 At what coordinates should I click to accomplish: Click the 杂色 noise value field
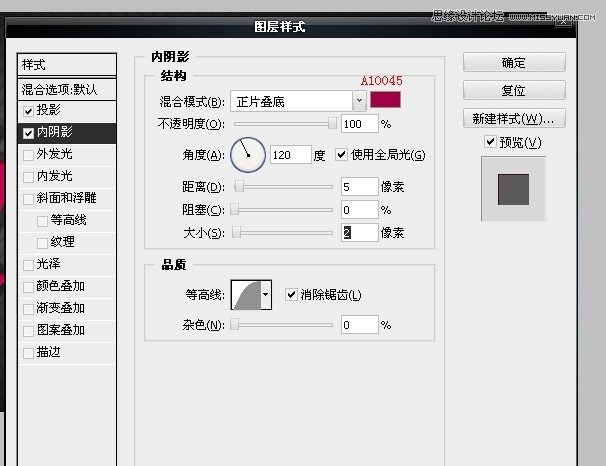[359, 324]
